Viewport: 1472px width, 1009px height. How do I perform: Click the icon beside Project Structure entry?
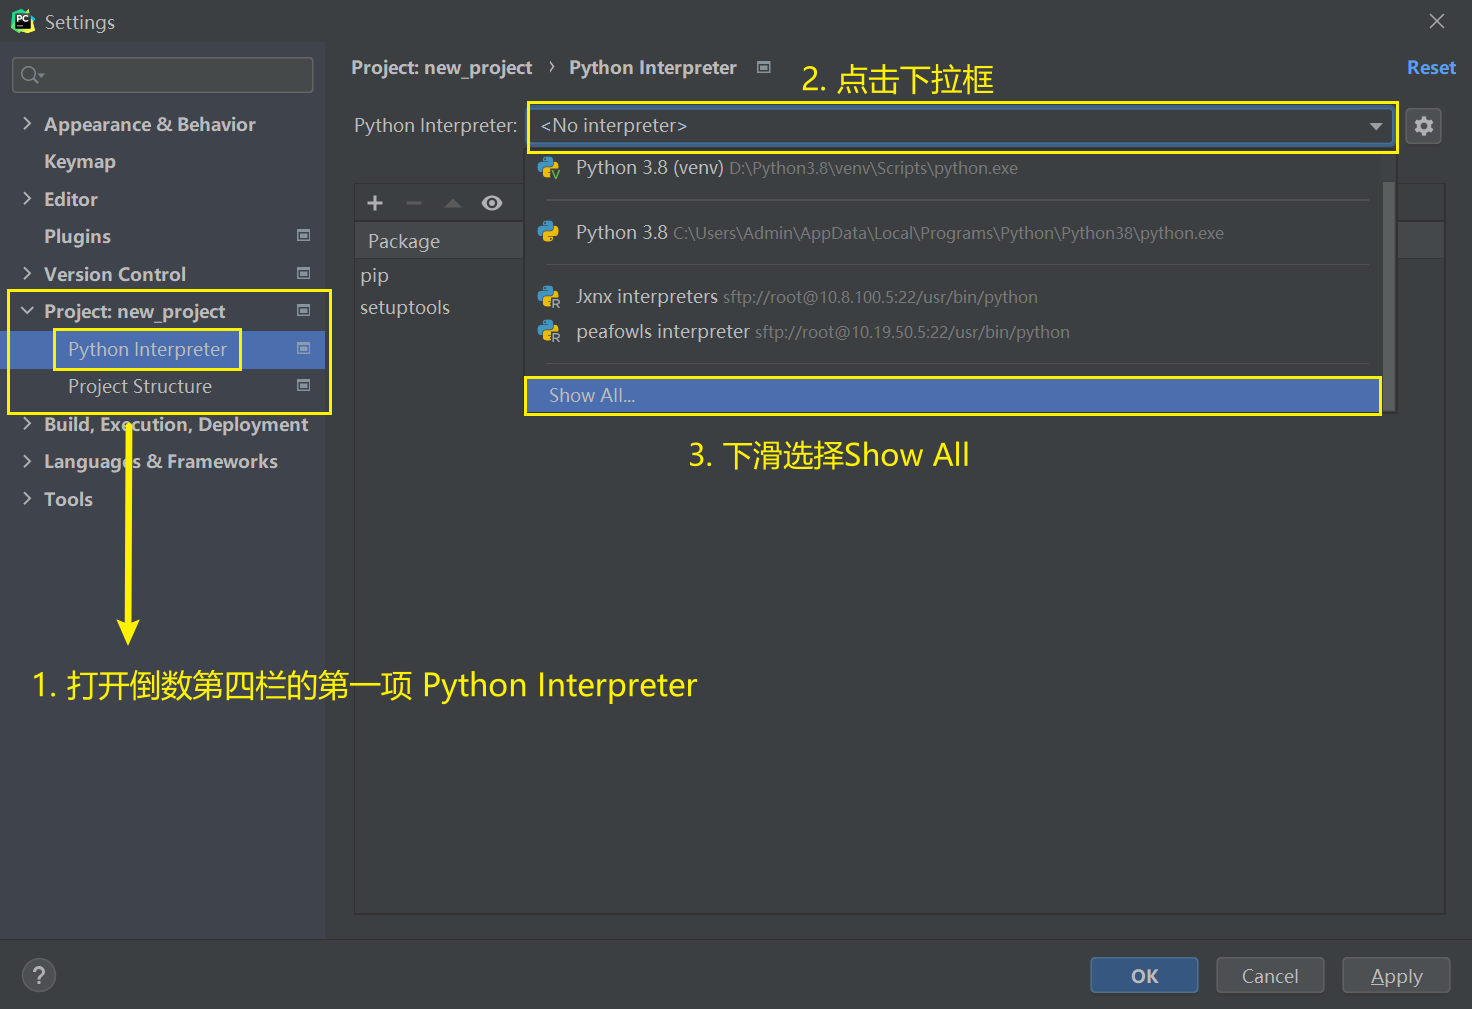[x=303, y=386]
